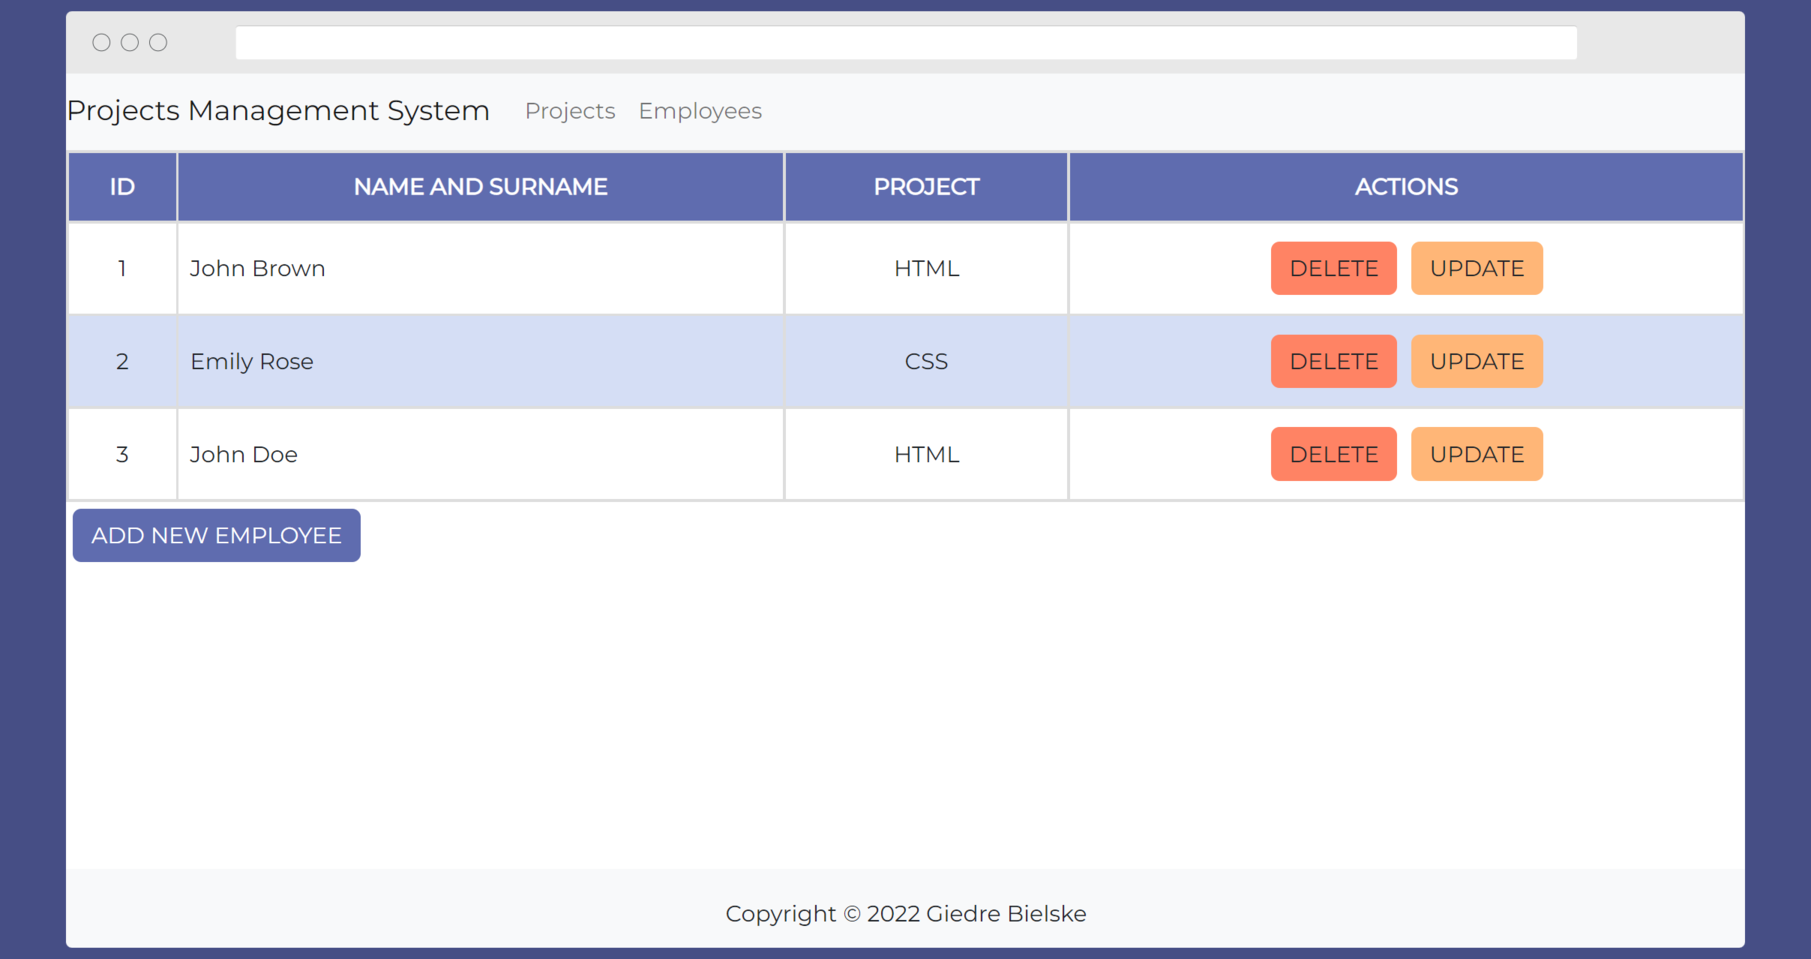Select the CSS project cell
Viewport: 1811px width, 959px height.
point(926,361)
